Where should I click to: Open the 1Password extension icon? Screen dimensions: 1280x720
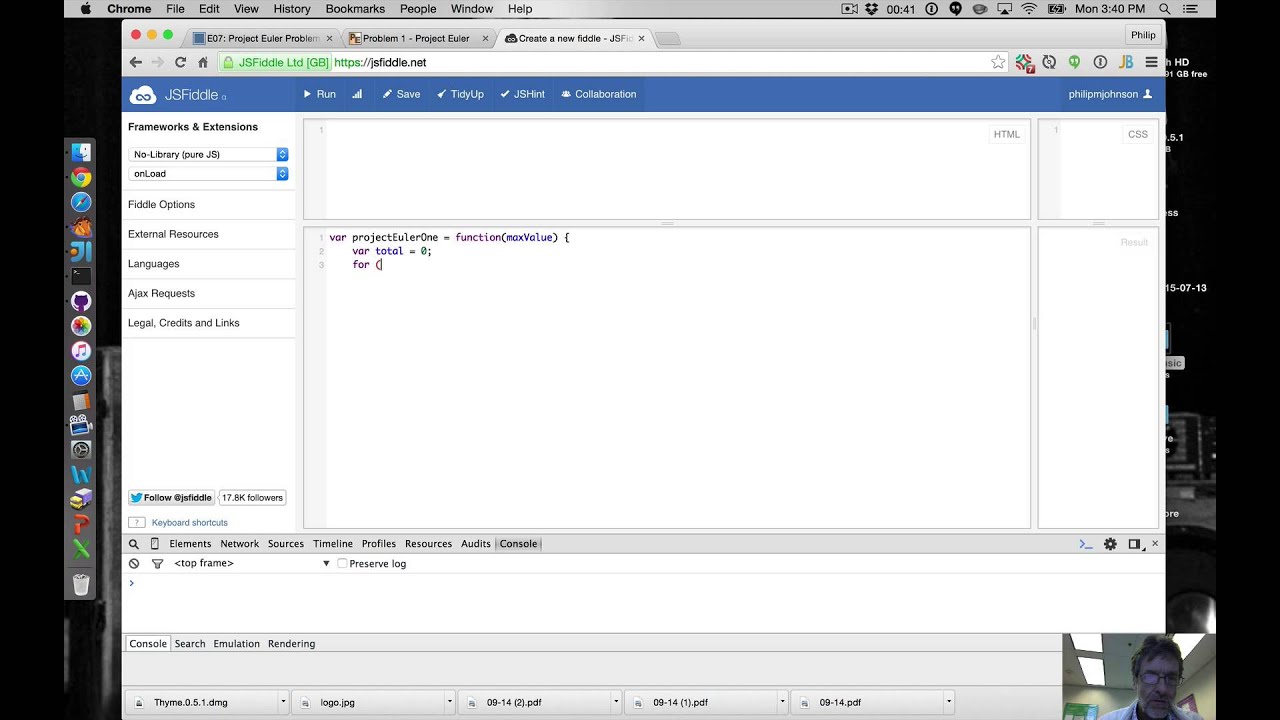tap(1100, 62)
